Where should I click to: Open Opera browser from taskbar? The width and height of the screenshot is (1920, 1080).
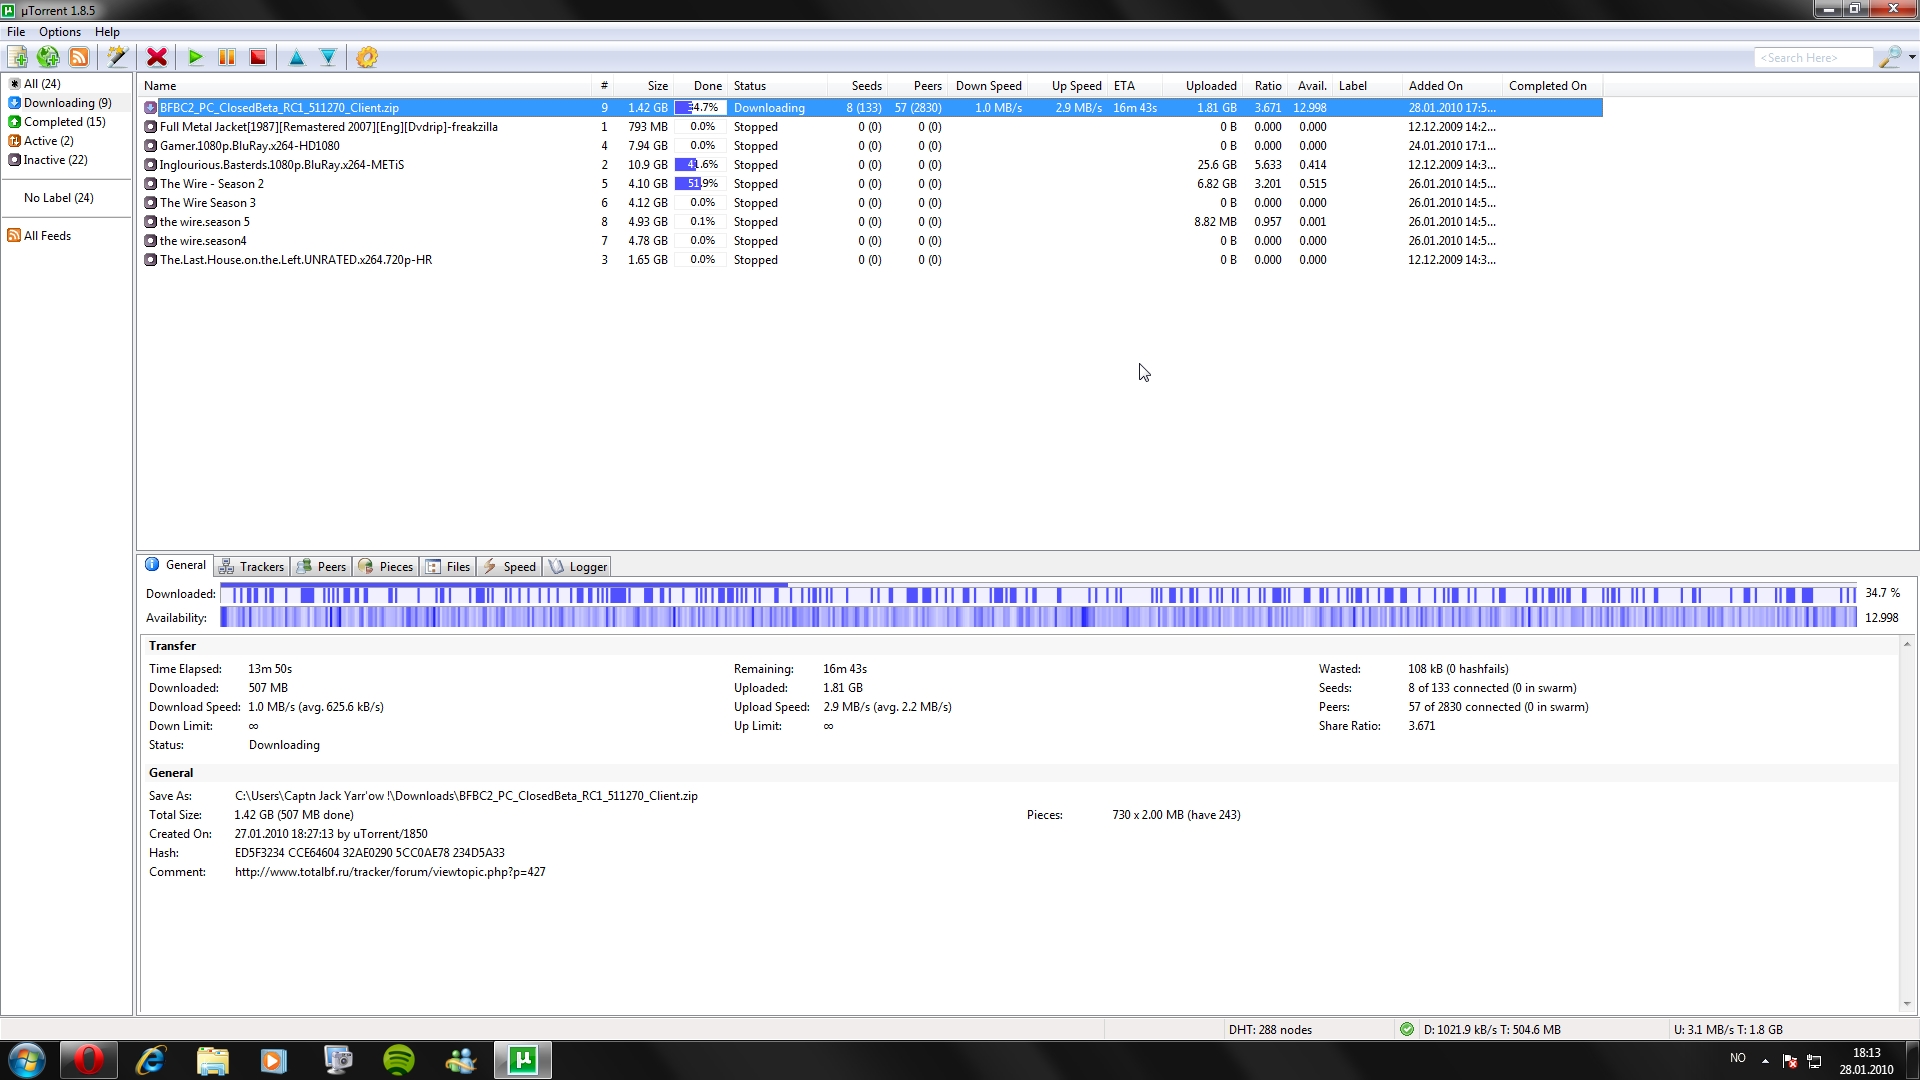pyautogui.click(x=89, y=1060)
